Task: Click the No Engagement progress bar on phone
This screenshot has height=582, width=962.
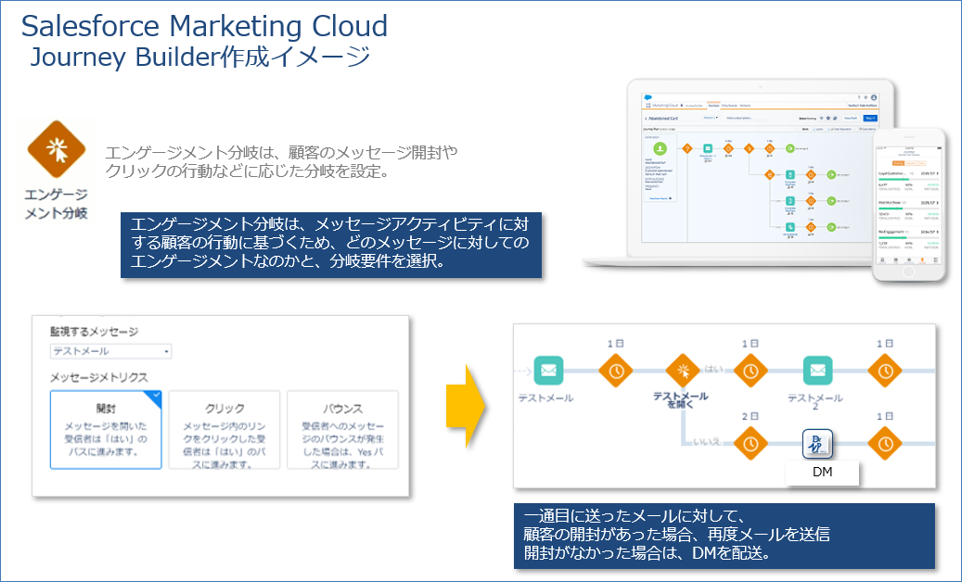Action: tap(909, 238)
